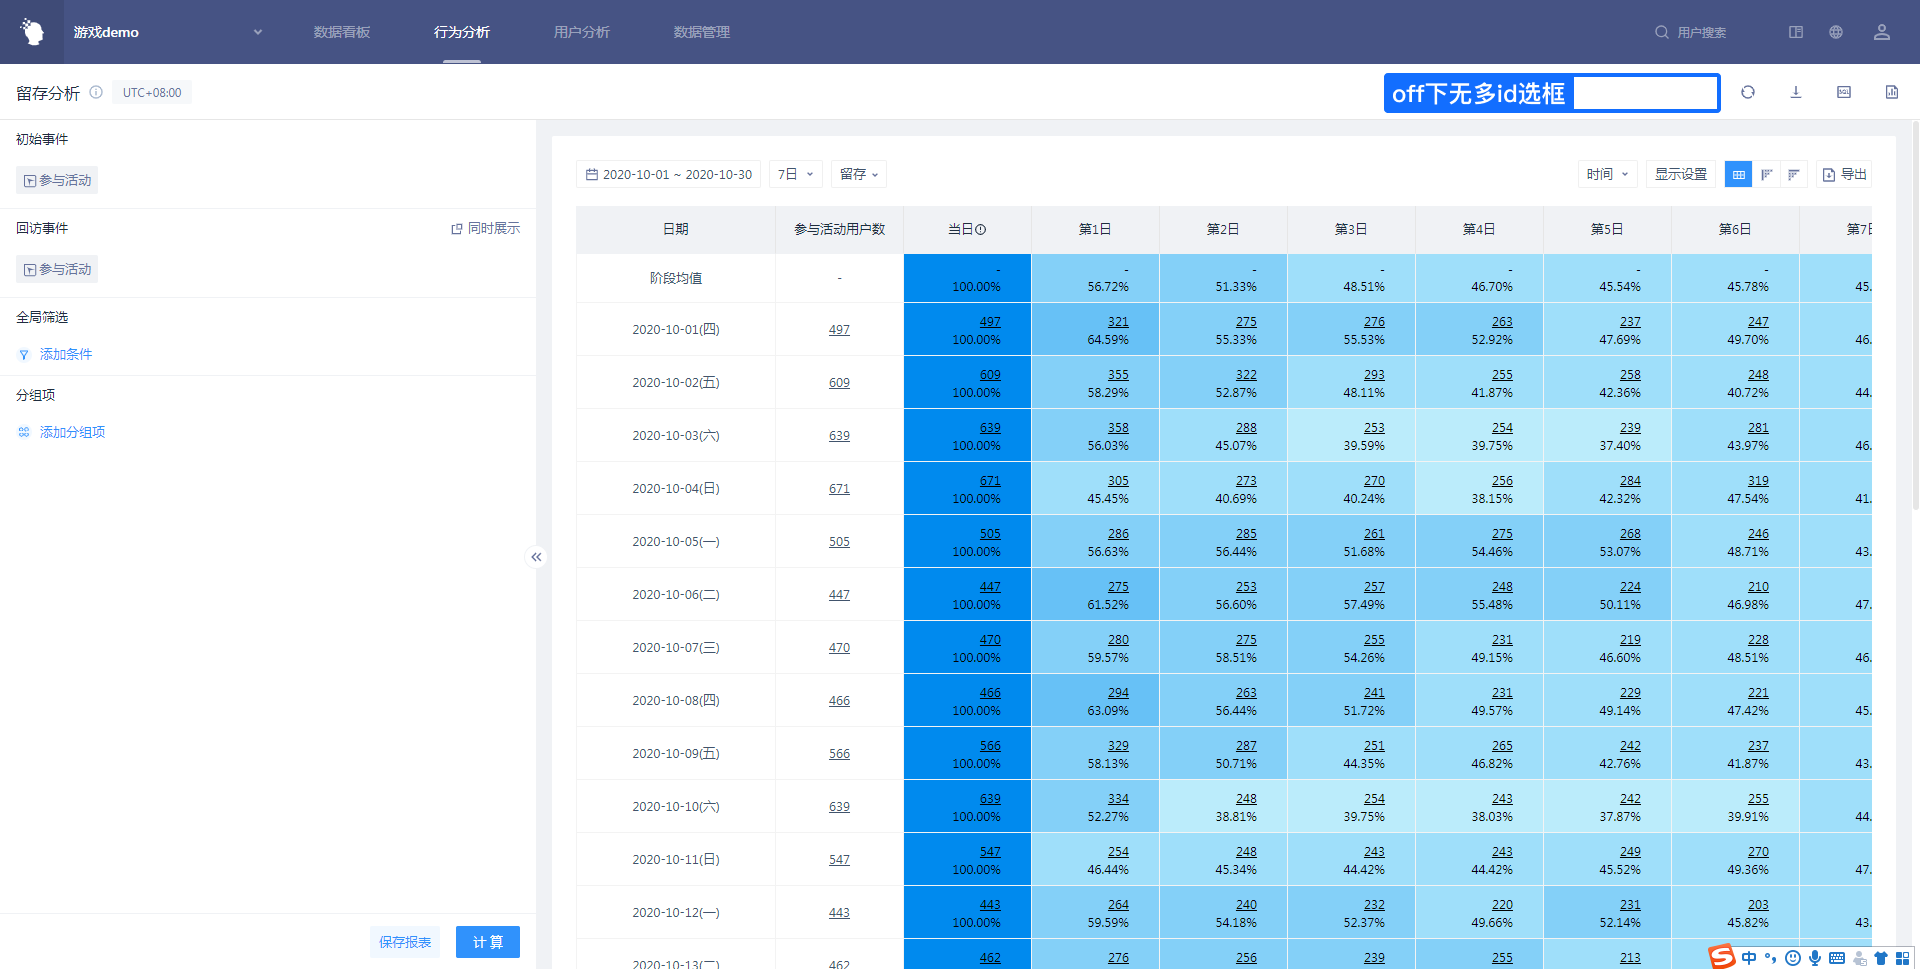Click the 添加条件 link under 全局筛选

pos(65,354)
